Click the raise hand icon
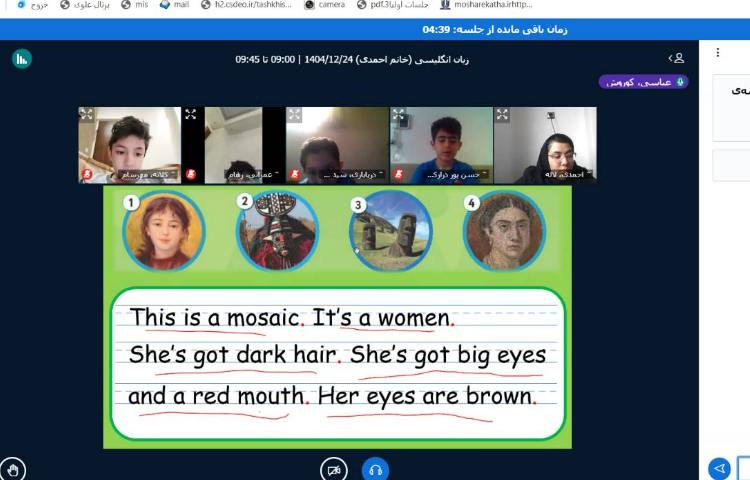 [x=13, y=469]
